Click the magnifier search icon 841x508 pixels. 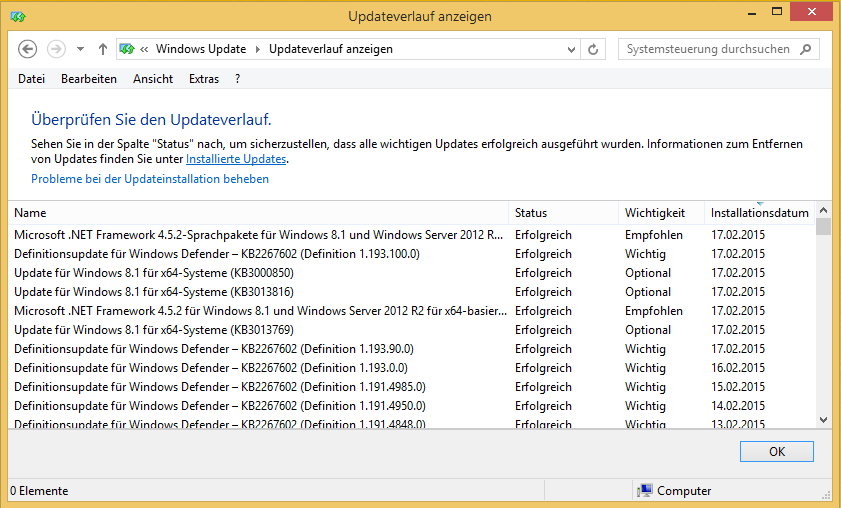[x=806, y=49]
